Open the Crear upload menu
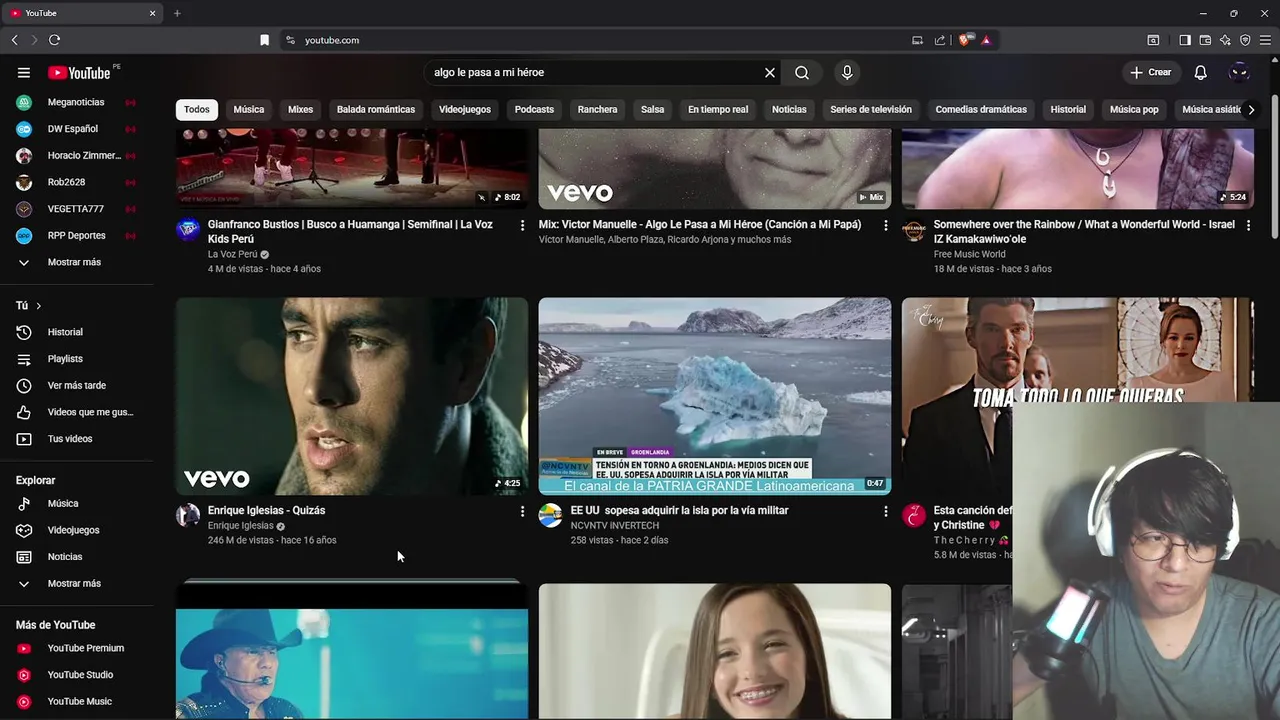Viewport: 1280px width, 720px height. (x=1150, y=72)
